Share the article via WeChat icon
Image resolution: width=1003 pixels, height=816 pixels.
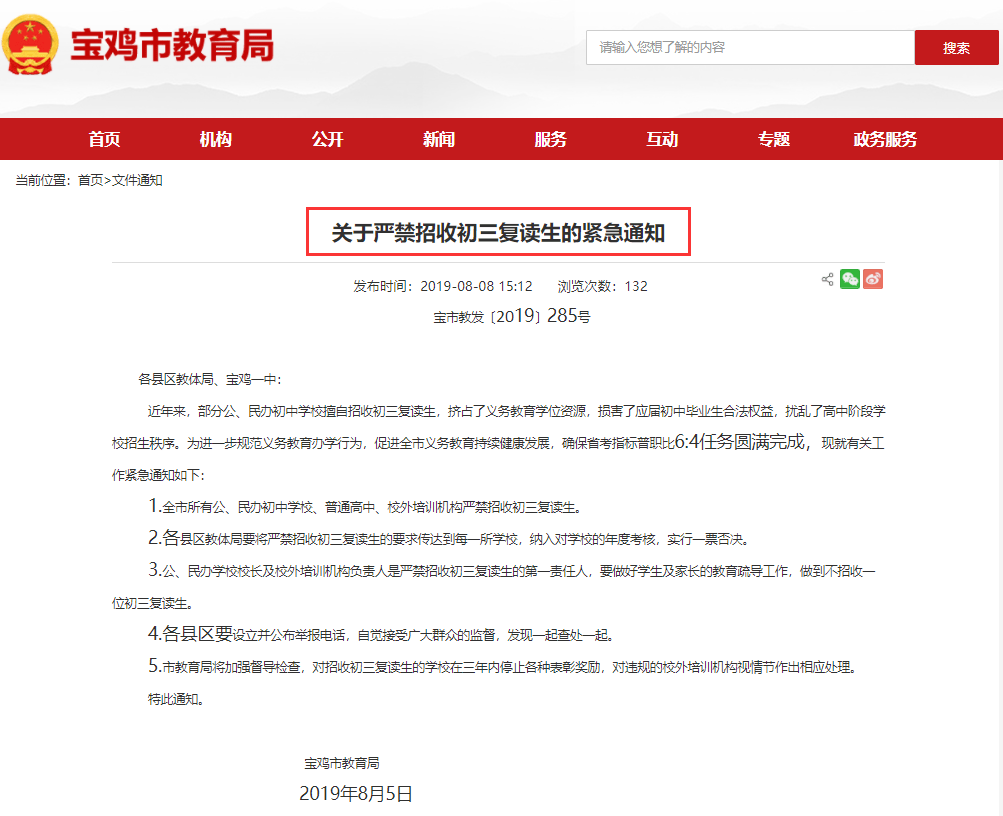[849, 279]
